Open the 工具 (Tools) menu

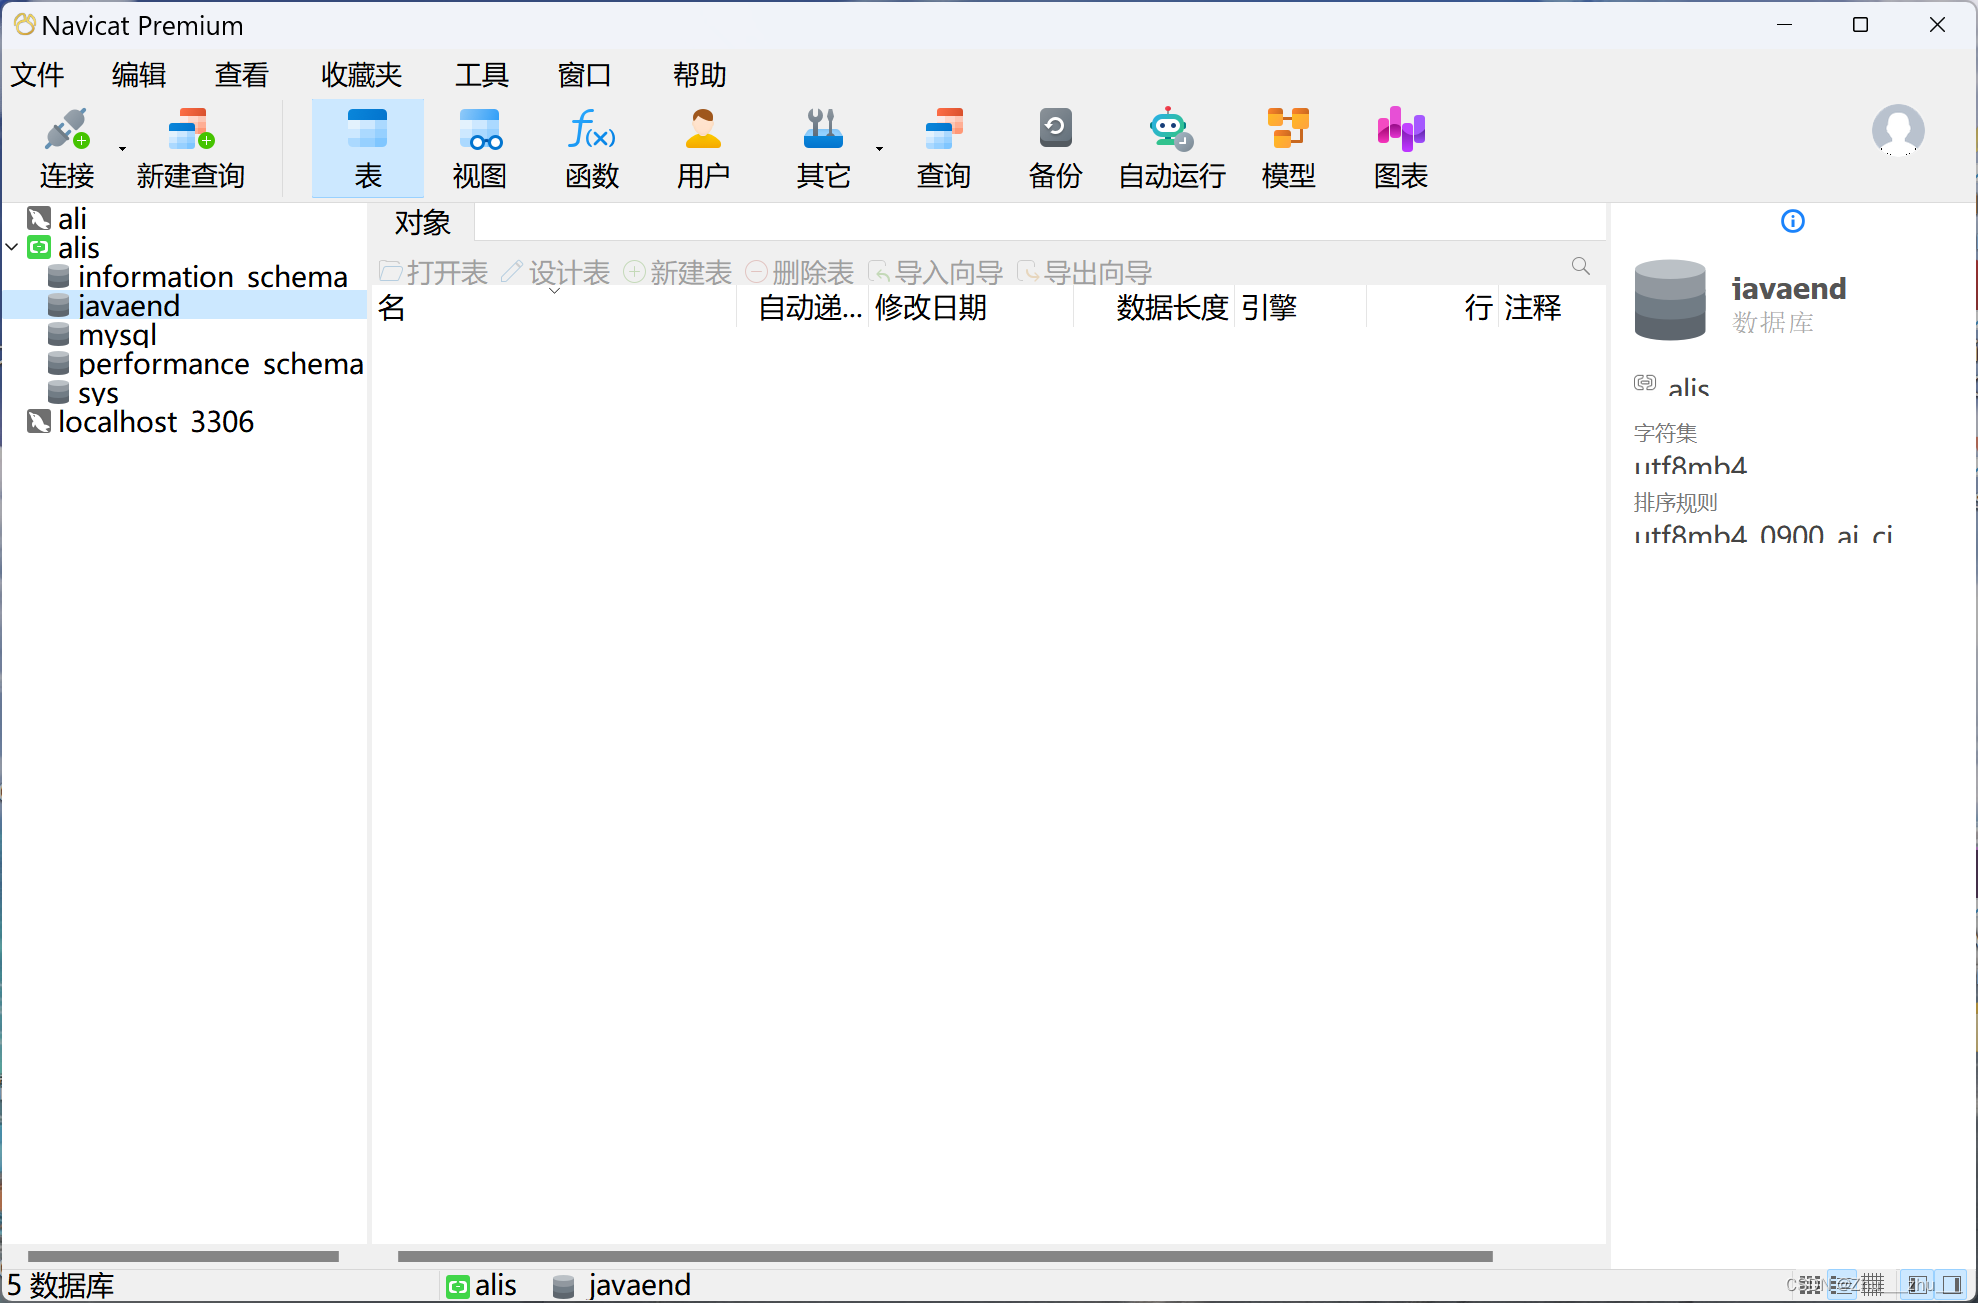pyautogui.click(x=481, y=75)
